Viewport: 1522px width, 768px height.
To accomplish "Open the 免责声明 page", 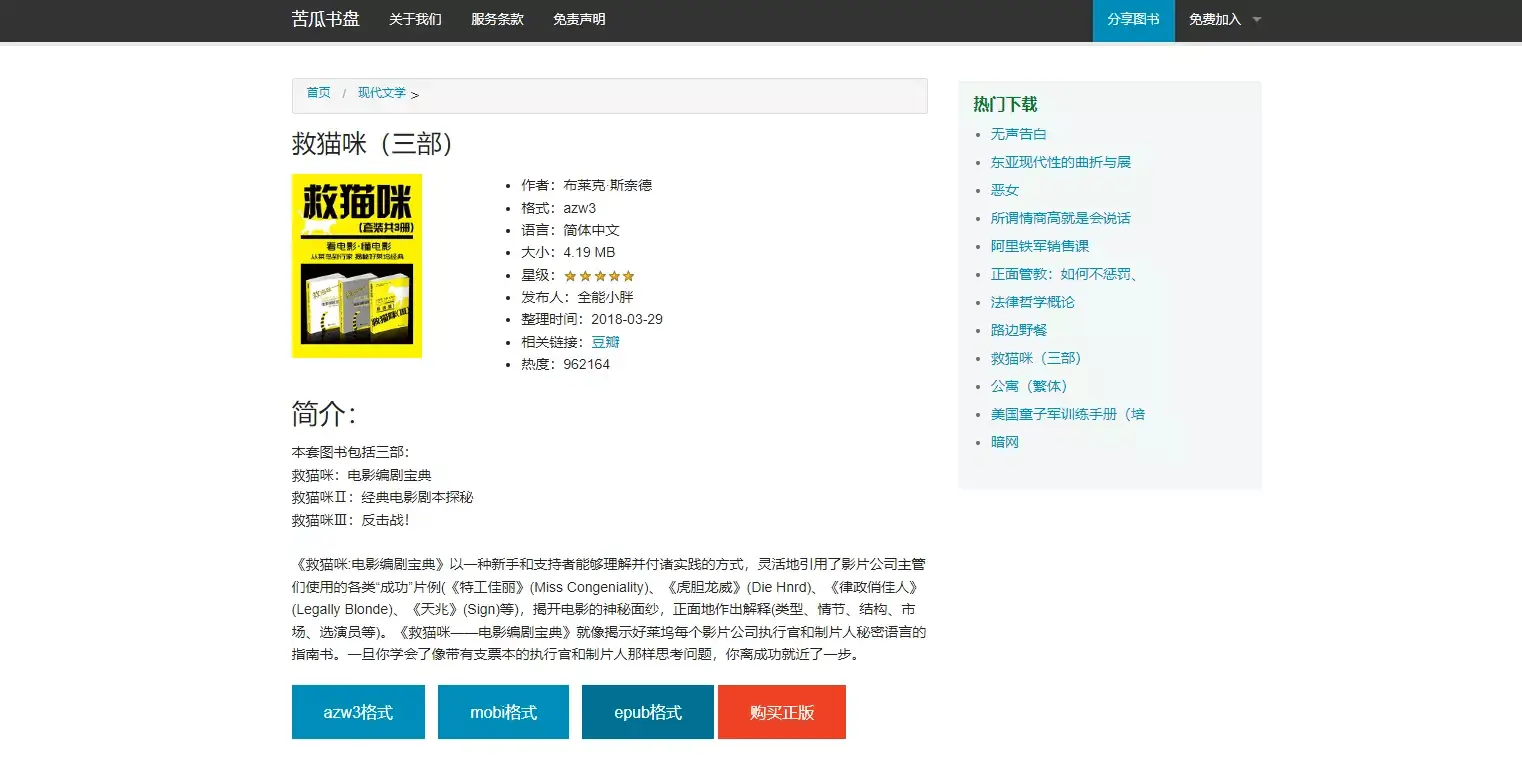I will coord(581,19).
